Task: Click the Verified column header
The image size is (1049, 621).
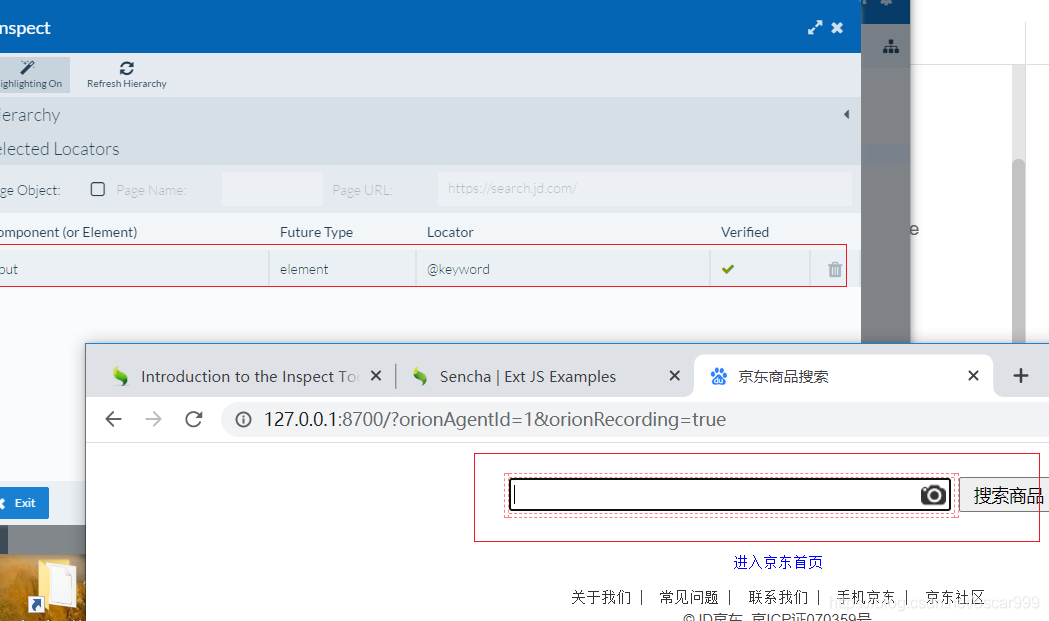Action: 745,232
